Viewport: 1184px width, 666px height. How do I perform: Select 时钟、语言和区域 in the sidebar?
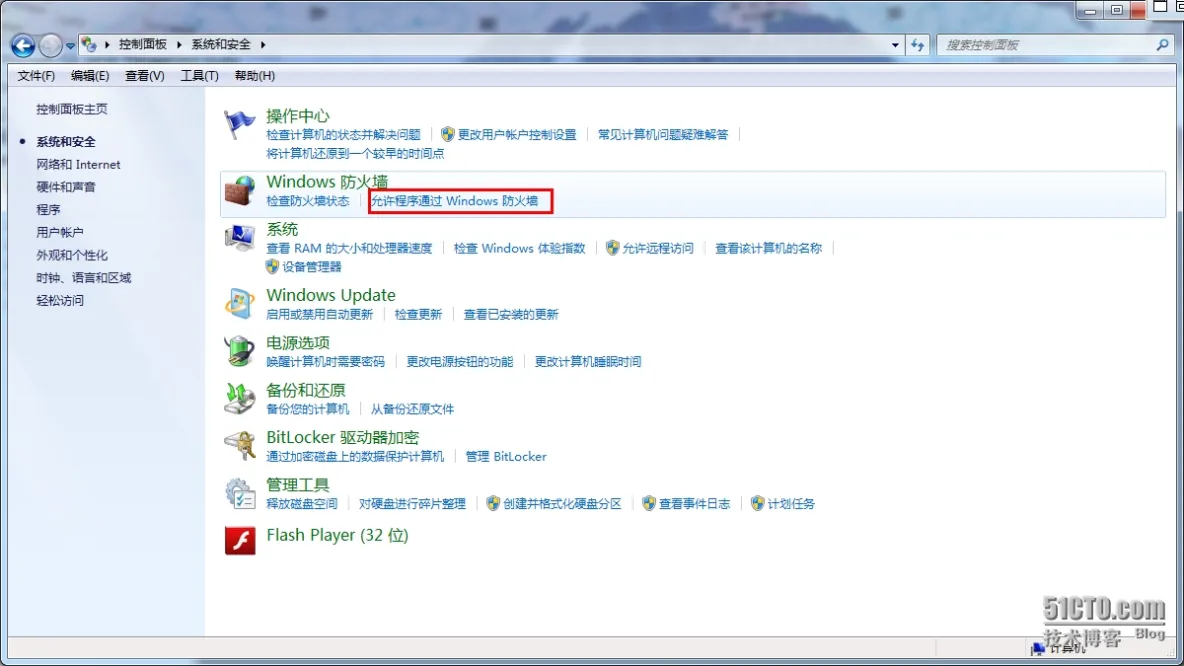[84, 277]
